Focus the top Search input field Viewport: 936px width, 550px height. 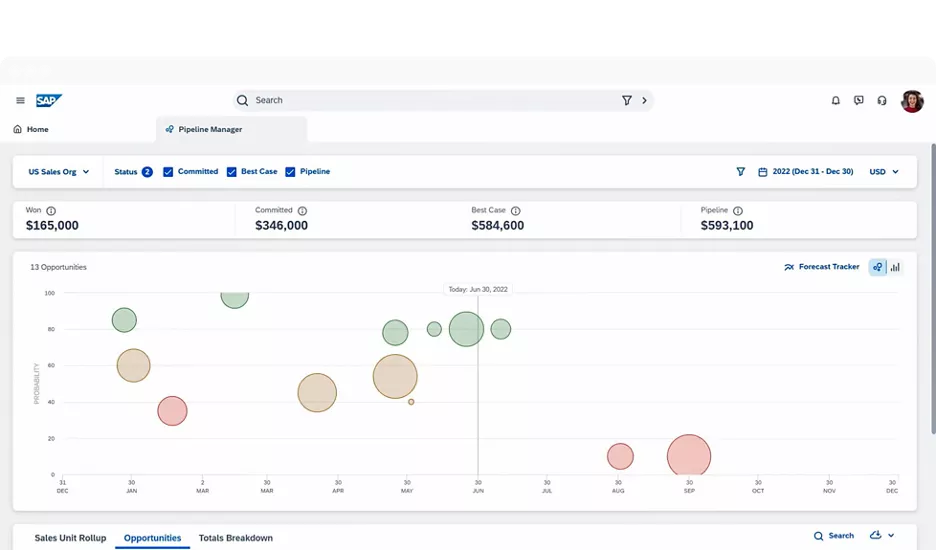point(442,100)
